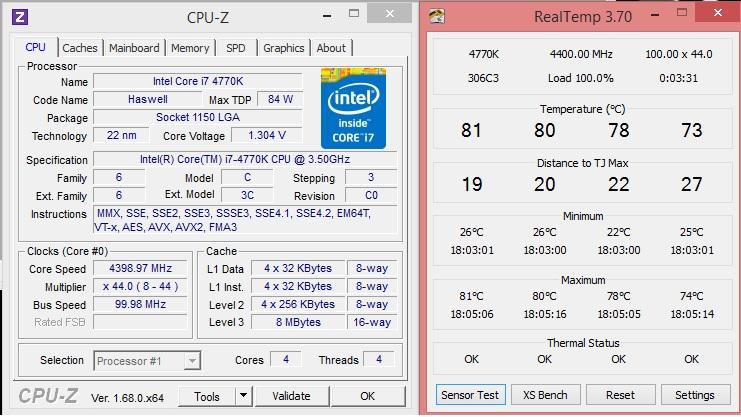Click the Level 3 cache value 8 MBytes

(298, 322)
